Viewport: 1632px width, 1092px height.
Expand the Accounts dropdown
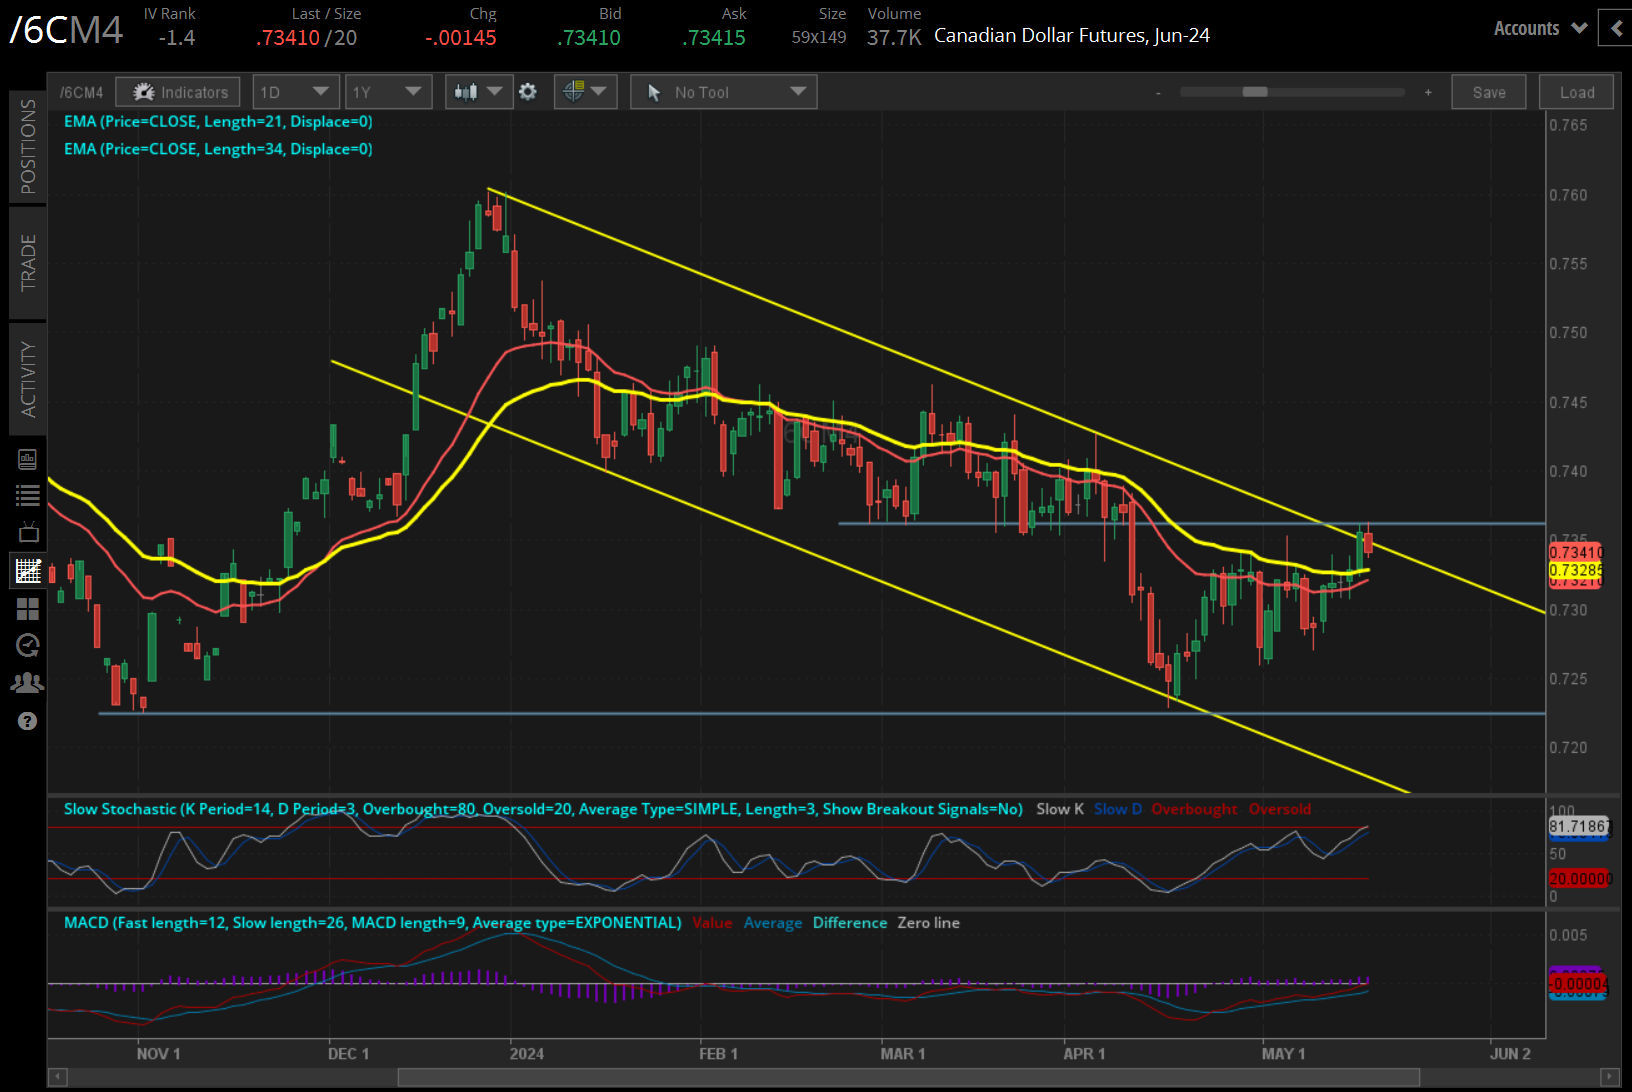pos(1537,28)
